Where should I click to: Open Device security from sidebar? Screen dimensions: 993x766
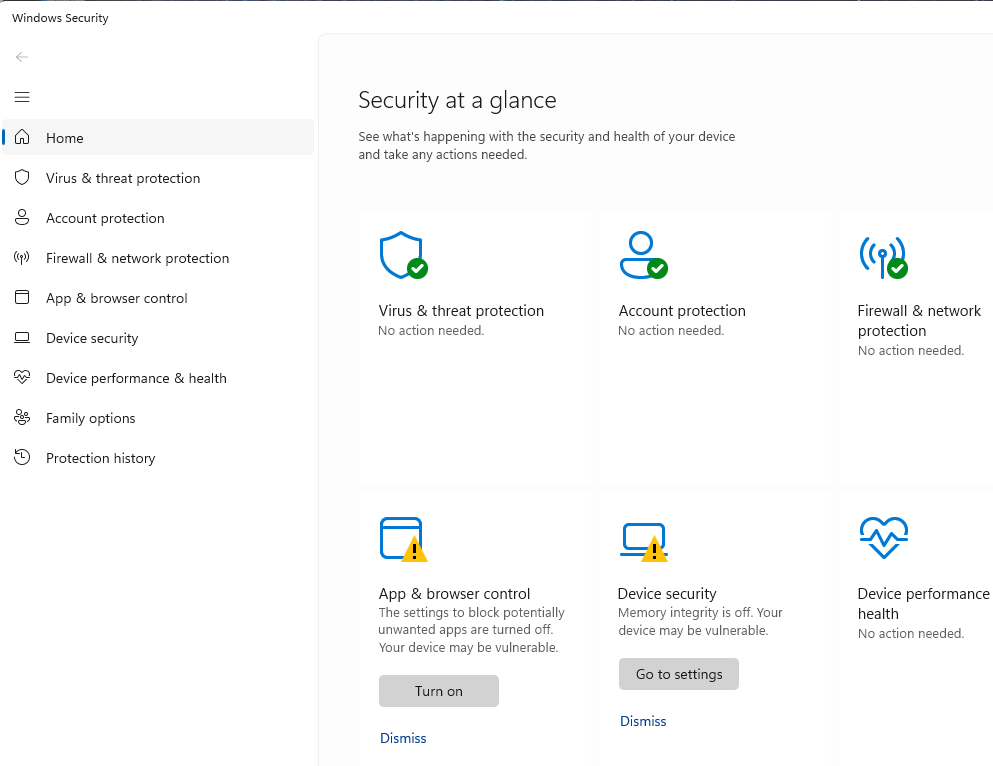point(158,337)
